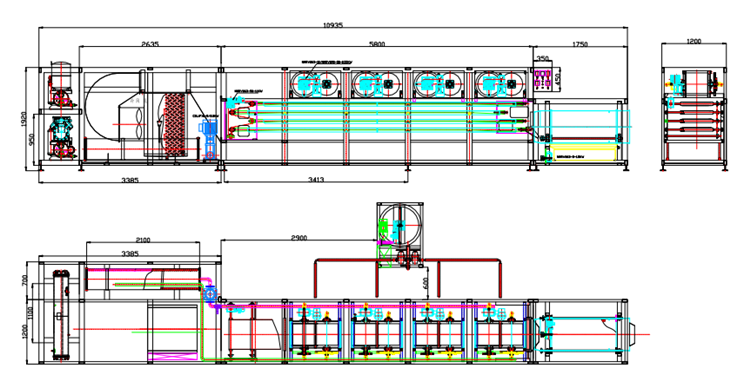Click the circular fan unit above piping

400,224
